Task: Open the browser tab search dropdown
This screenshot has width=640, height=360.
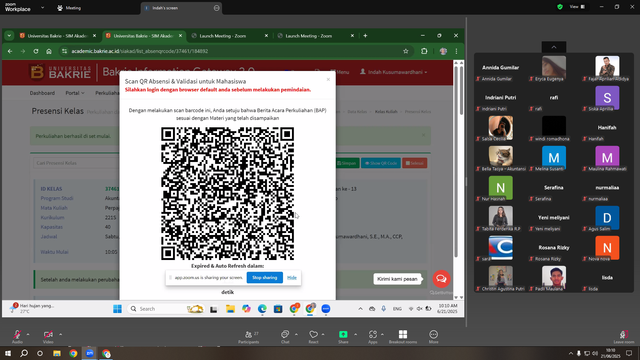Action: (x=9, y=36)
